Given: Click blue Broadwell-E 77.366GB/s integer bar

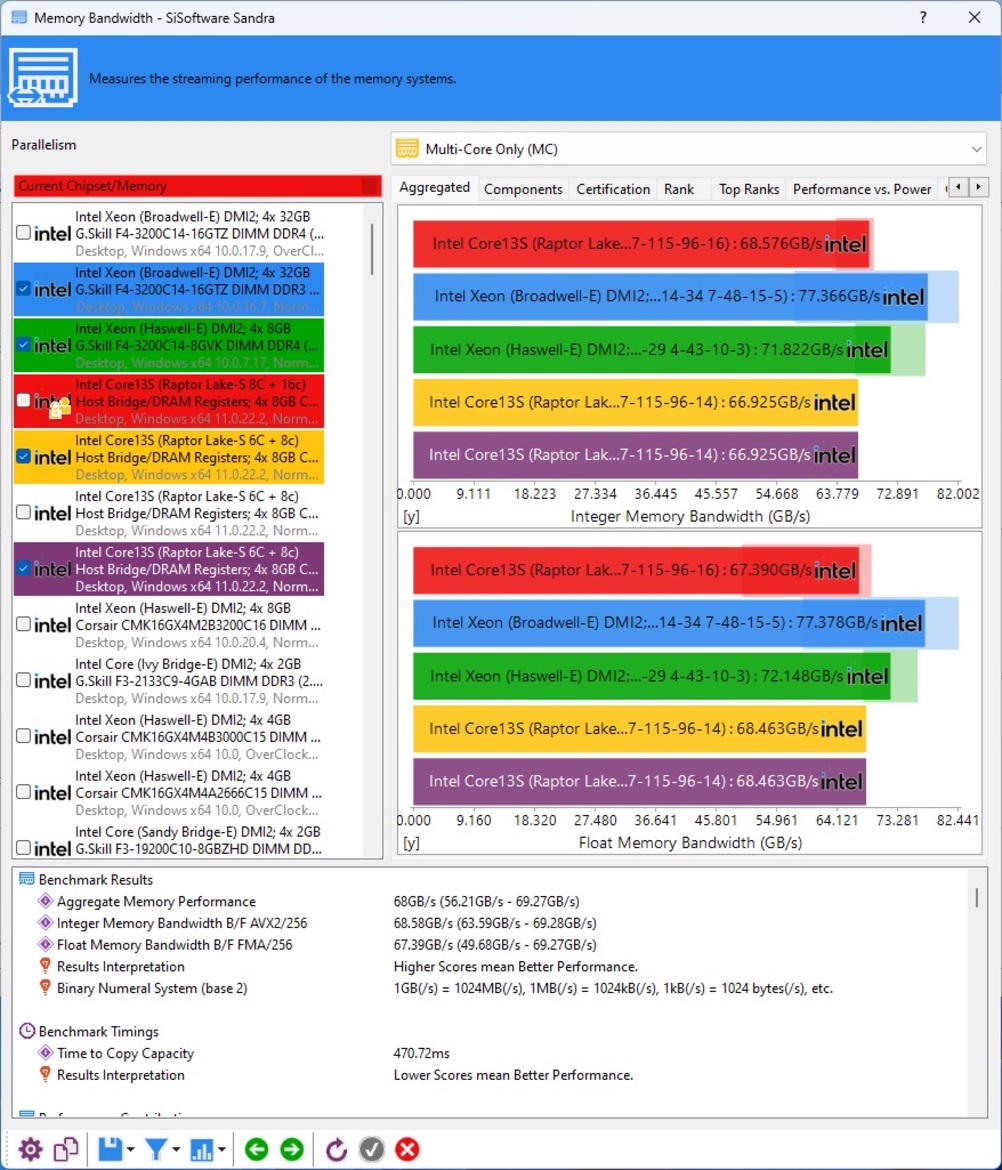Looking at the screenshot, I should coord(670,297).
